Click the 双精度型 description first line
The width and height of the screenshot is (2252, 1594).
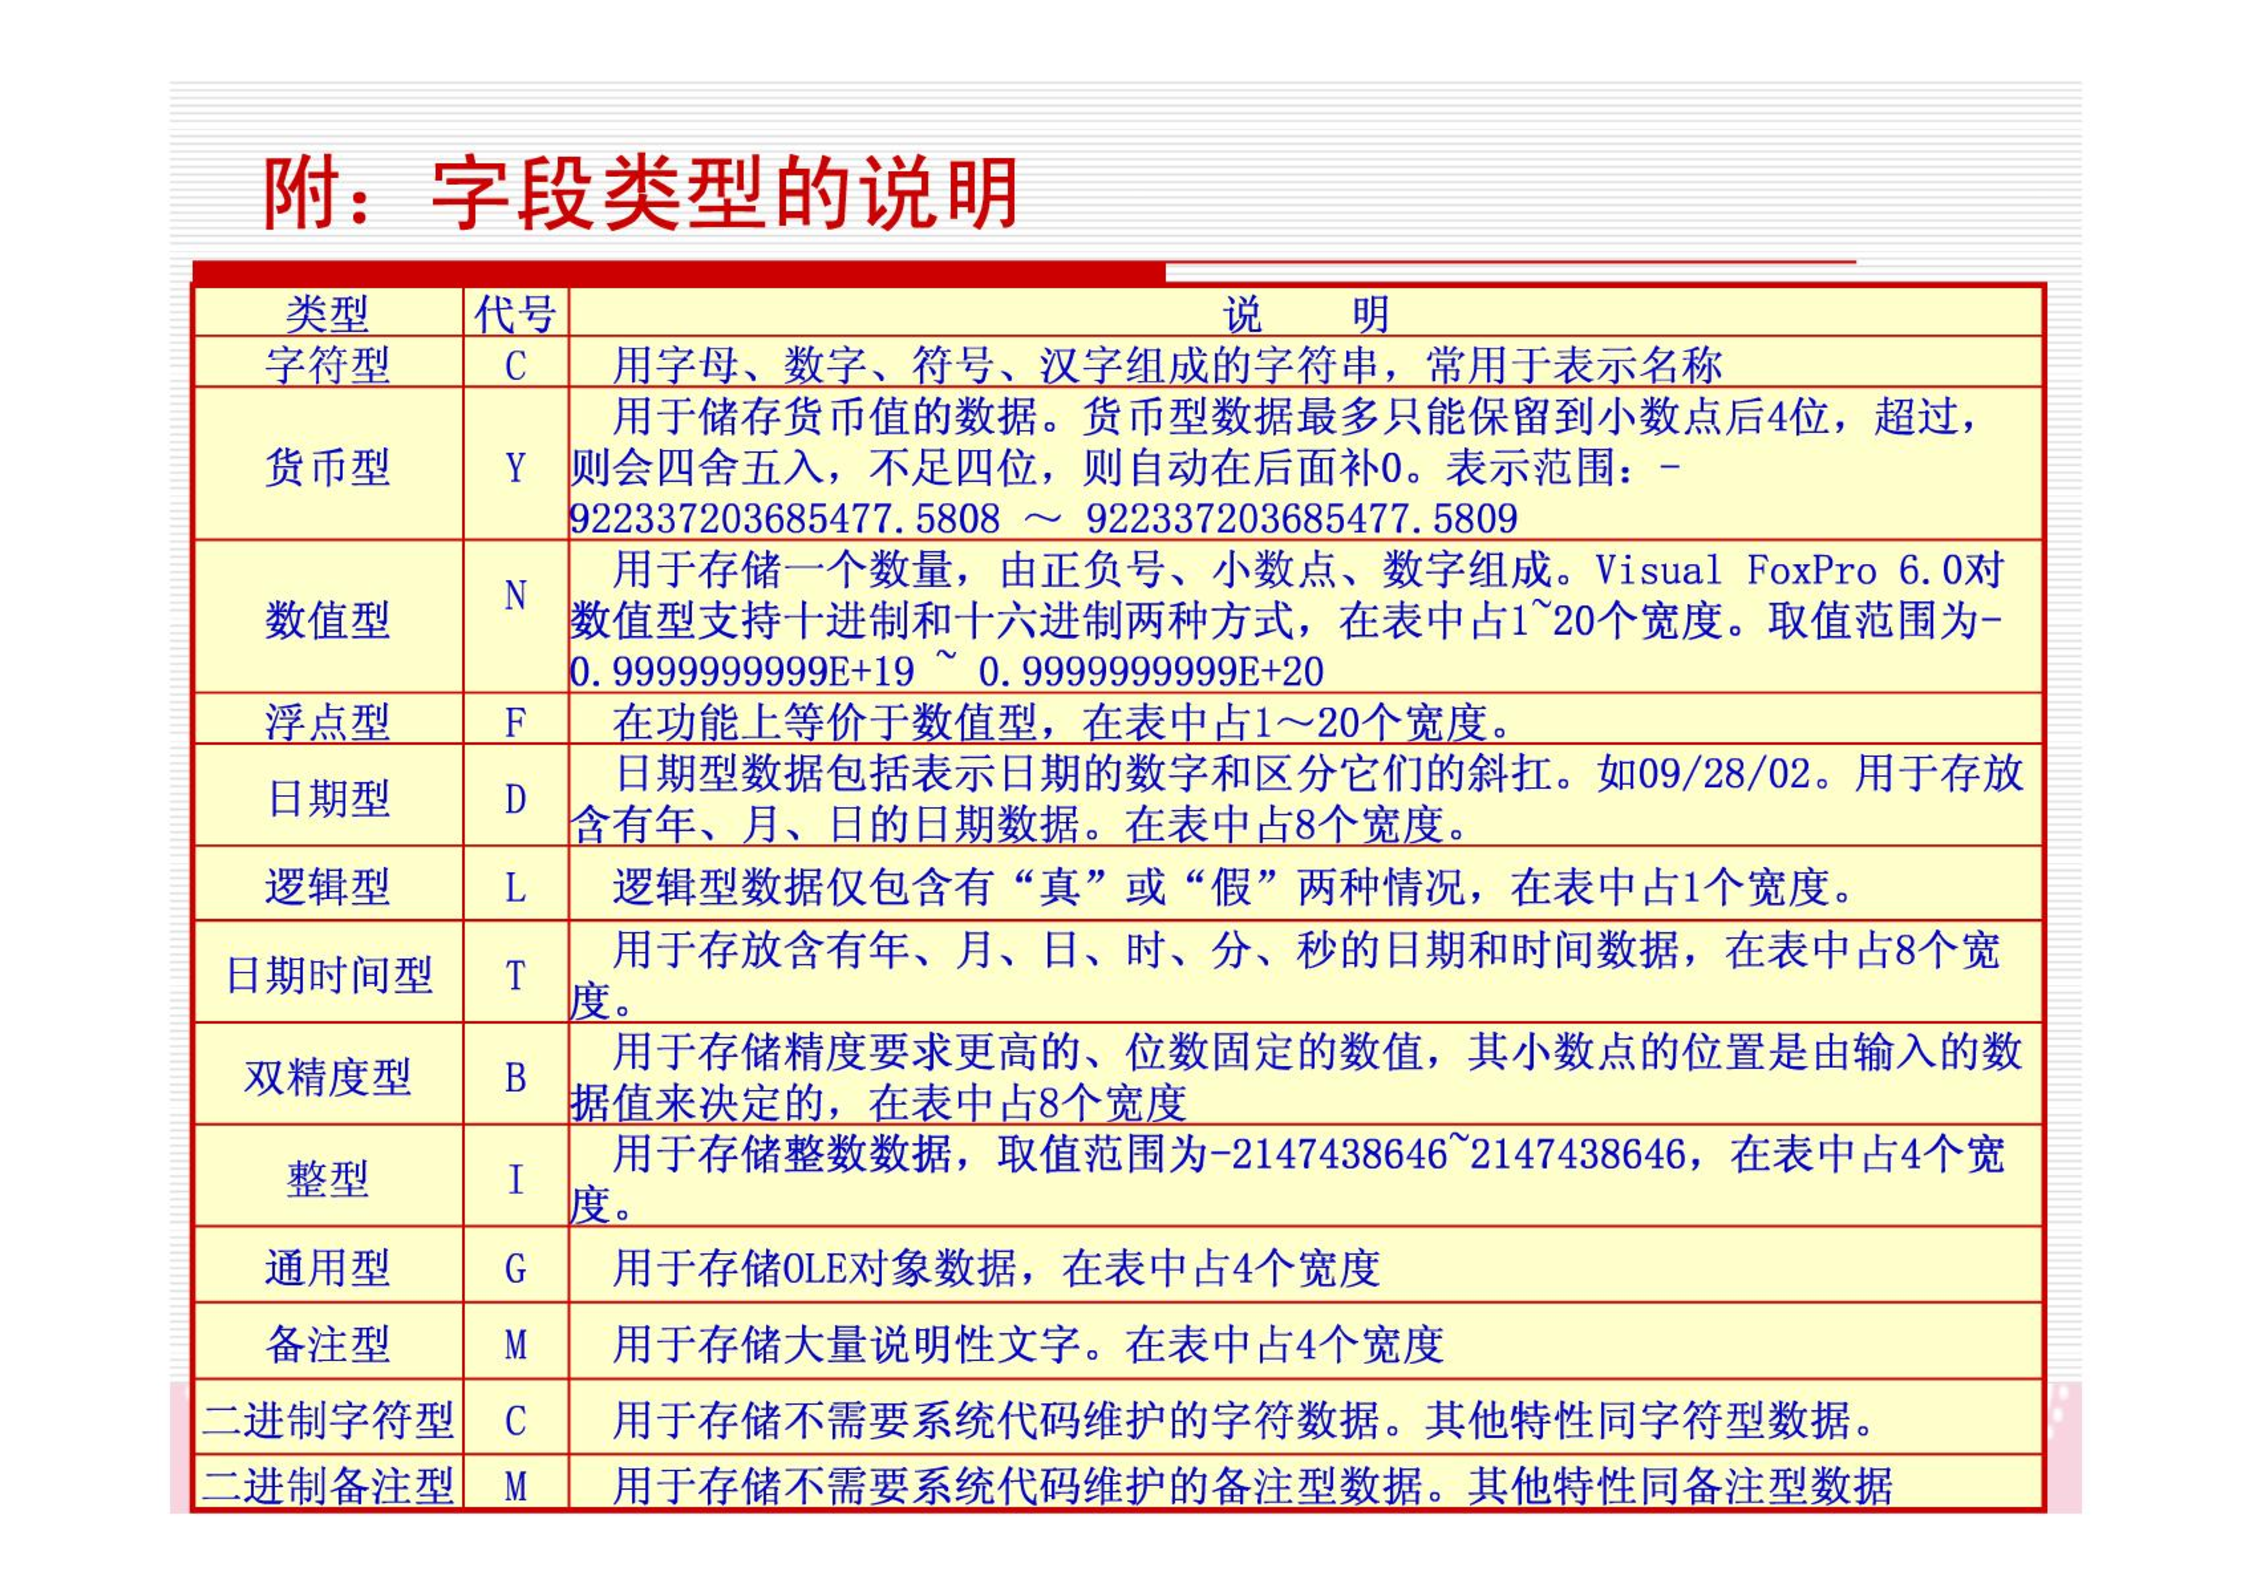tap(1317, 1051)
